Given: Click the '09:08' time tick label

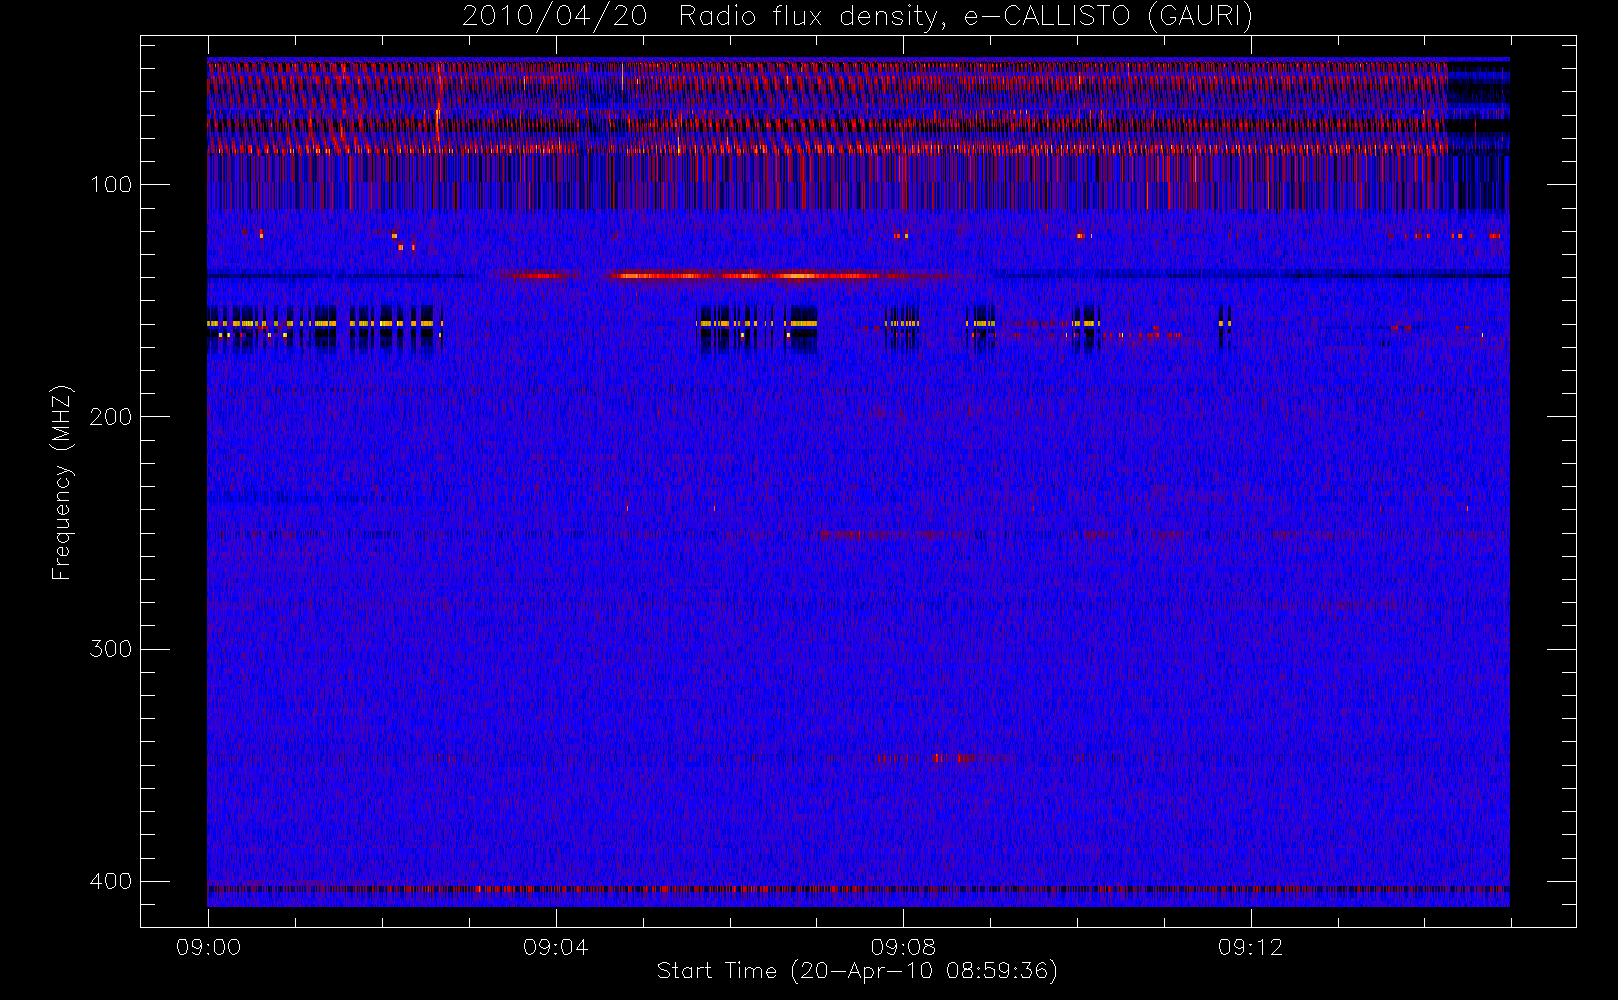Looking at the screenshot, I should tap(903, 947).
